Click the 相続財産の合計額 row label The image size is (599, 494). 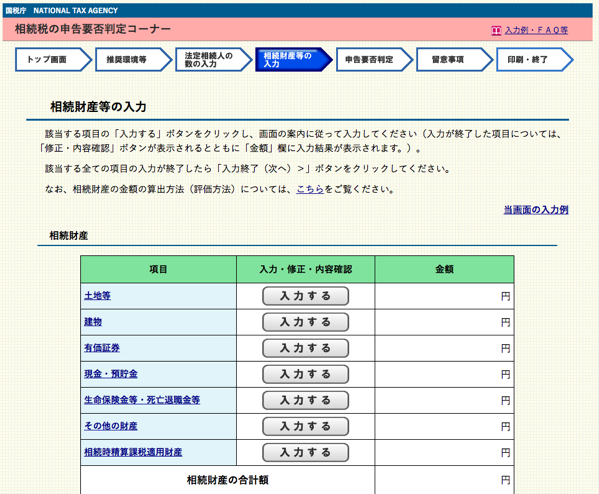pyautogui.click(x=228, y=480)
